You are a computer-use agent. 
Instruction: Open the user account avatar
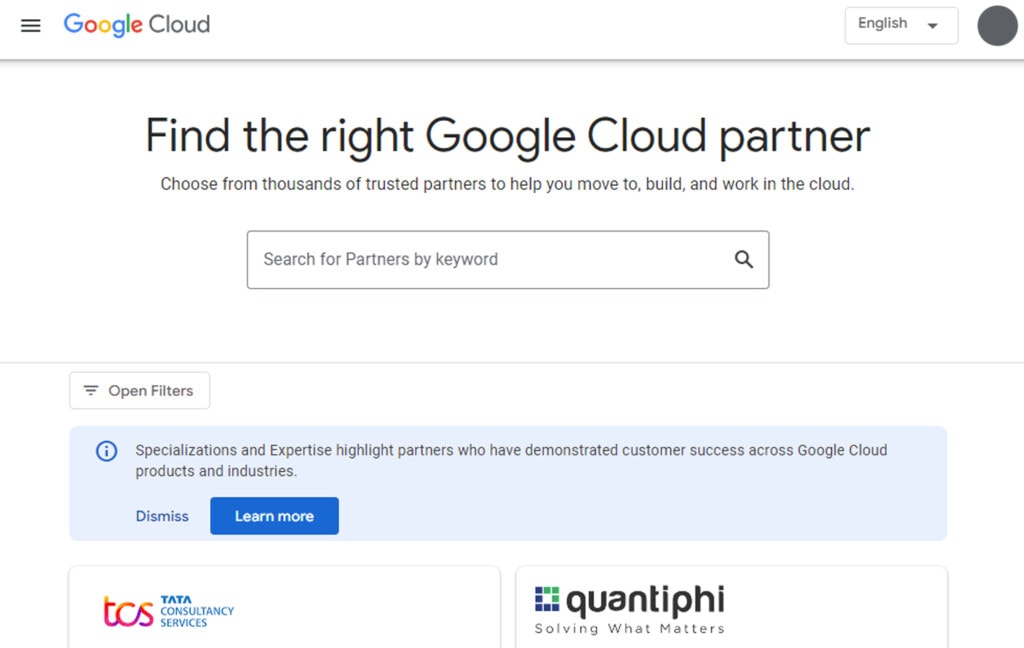[997, 25]
